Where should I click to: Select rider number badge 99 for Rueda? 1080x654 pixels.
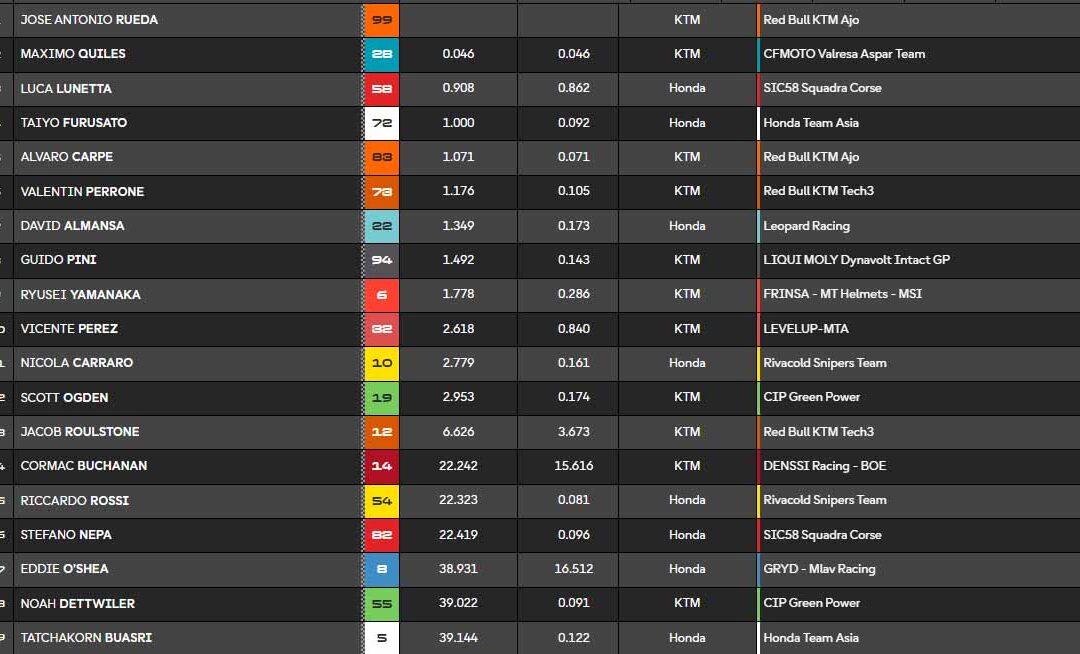coord(381,19)
